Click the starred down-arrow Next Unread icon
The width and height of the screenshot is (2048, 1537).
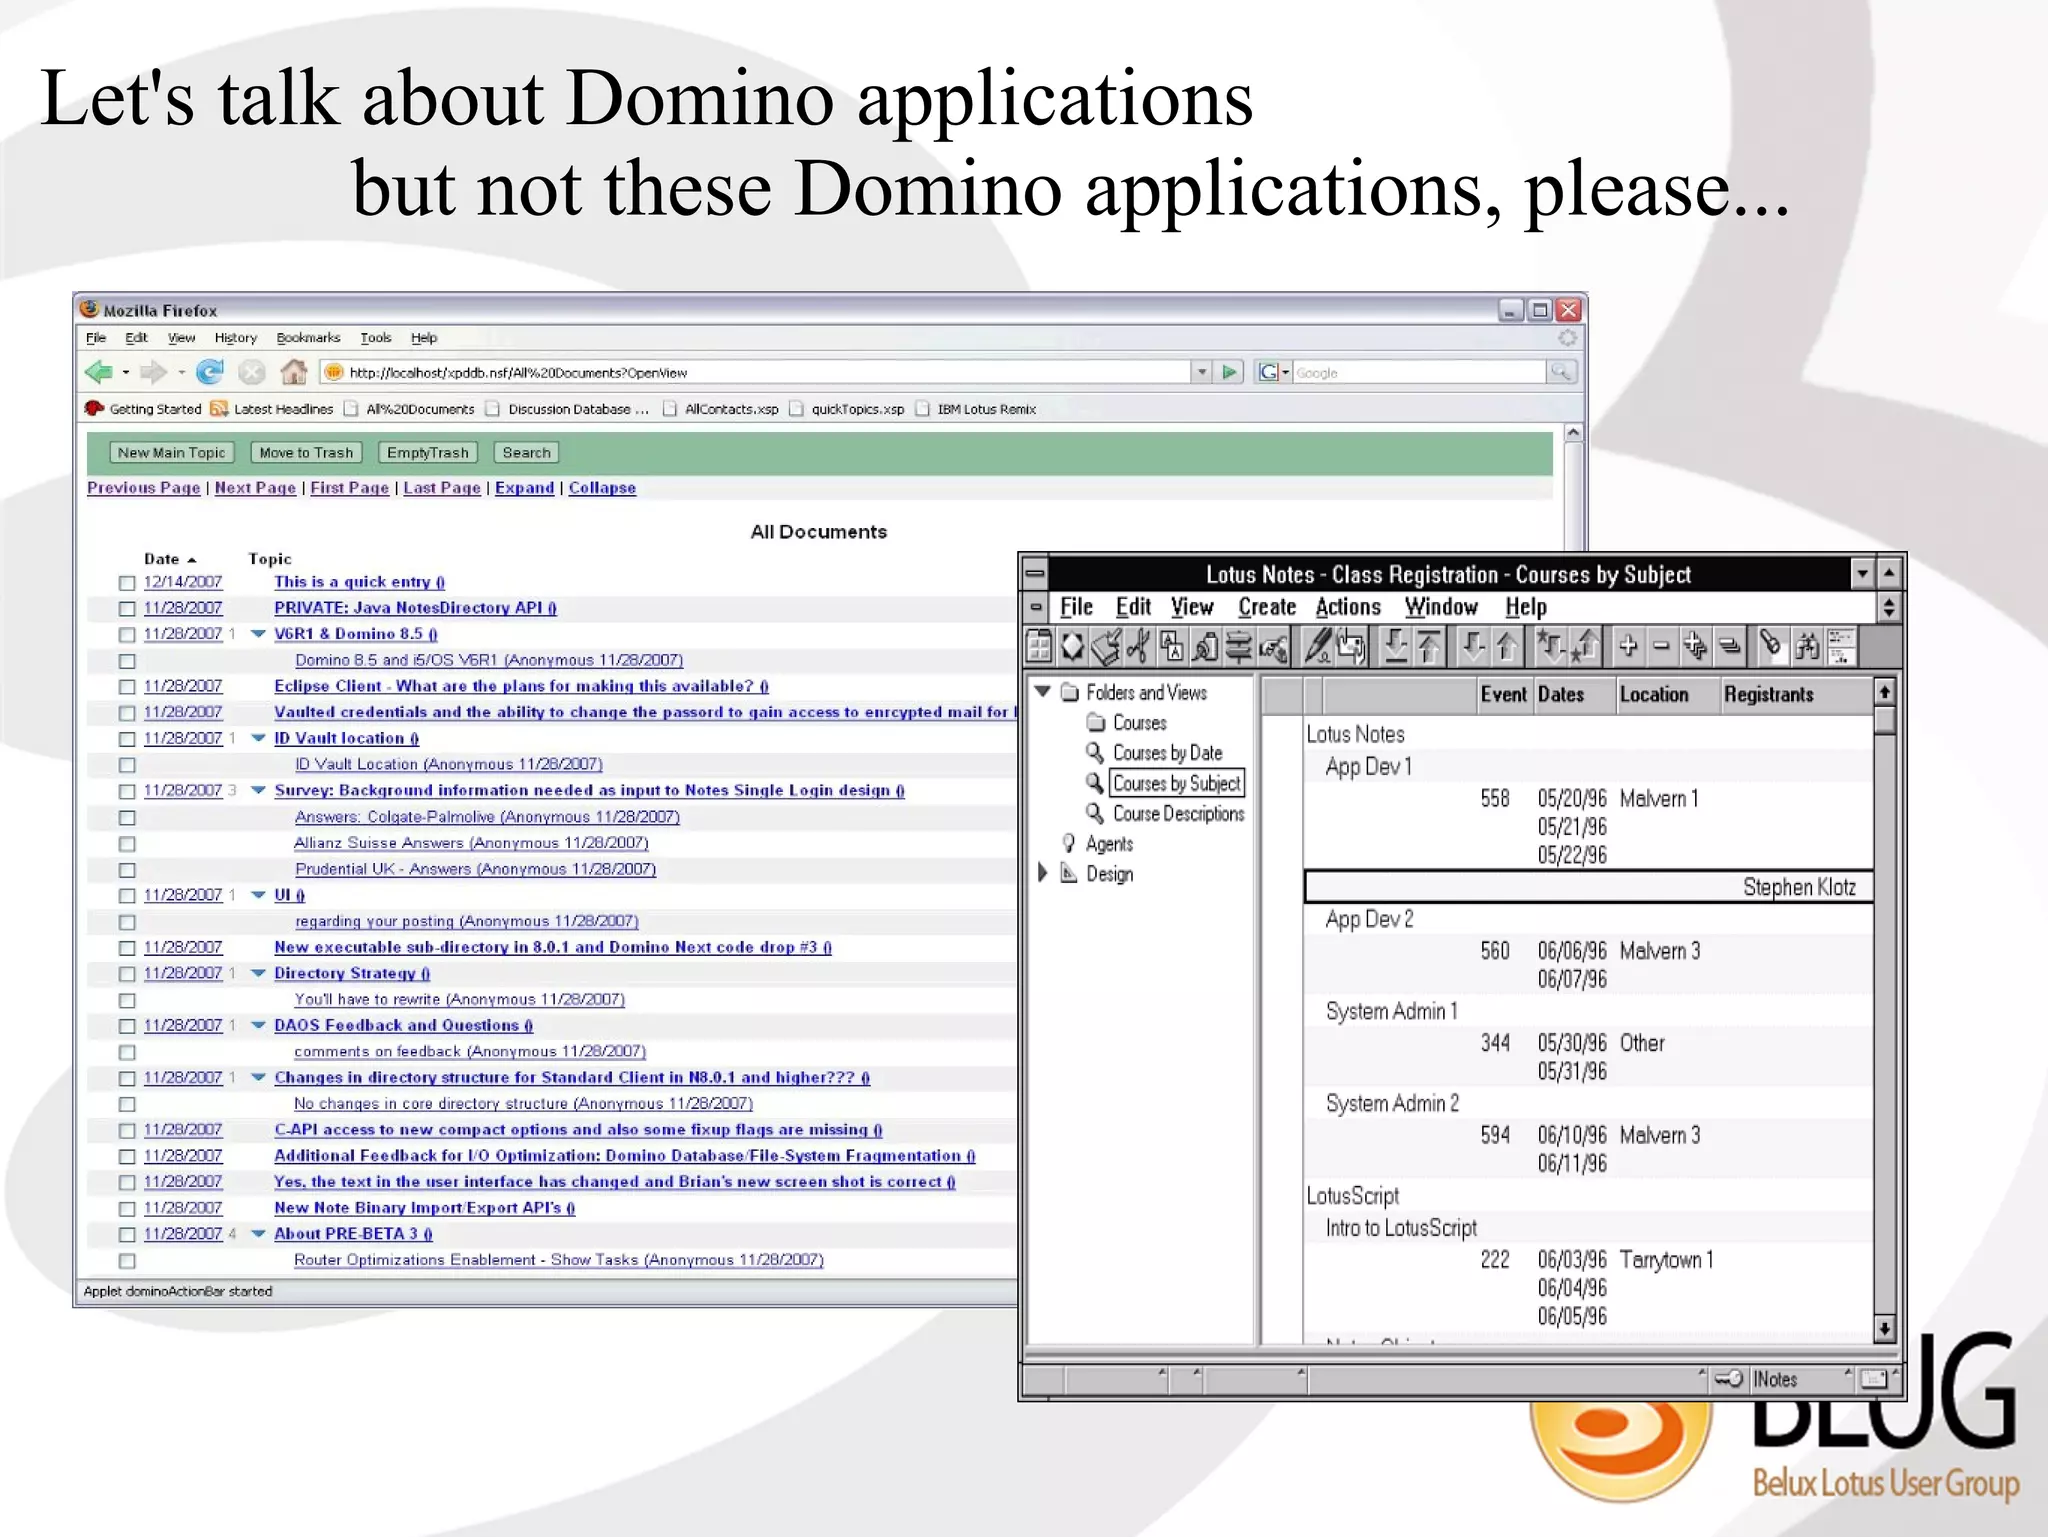click(1550, 647)
